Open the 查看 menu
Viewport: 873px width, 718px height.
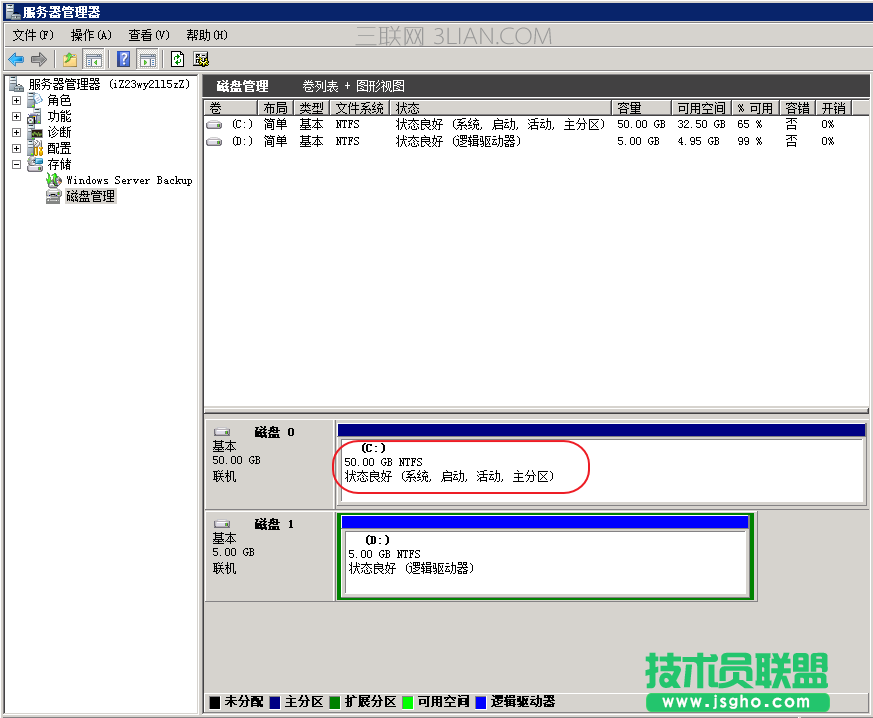click(x=146, y=34)
